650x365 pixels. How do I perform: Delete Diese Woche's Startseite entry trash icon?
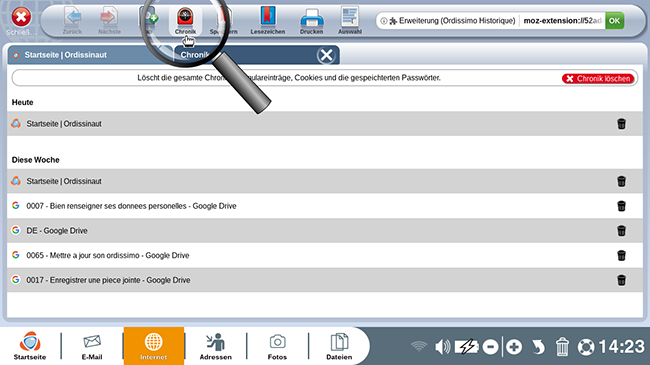click(621, 181)
